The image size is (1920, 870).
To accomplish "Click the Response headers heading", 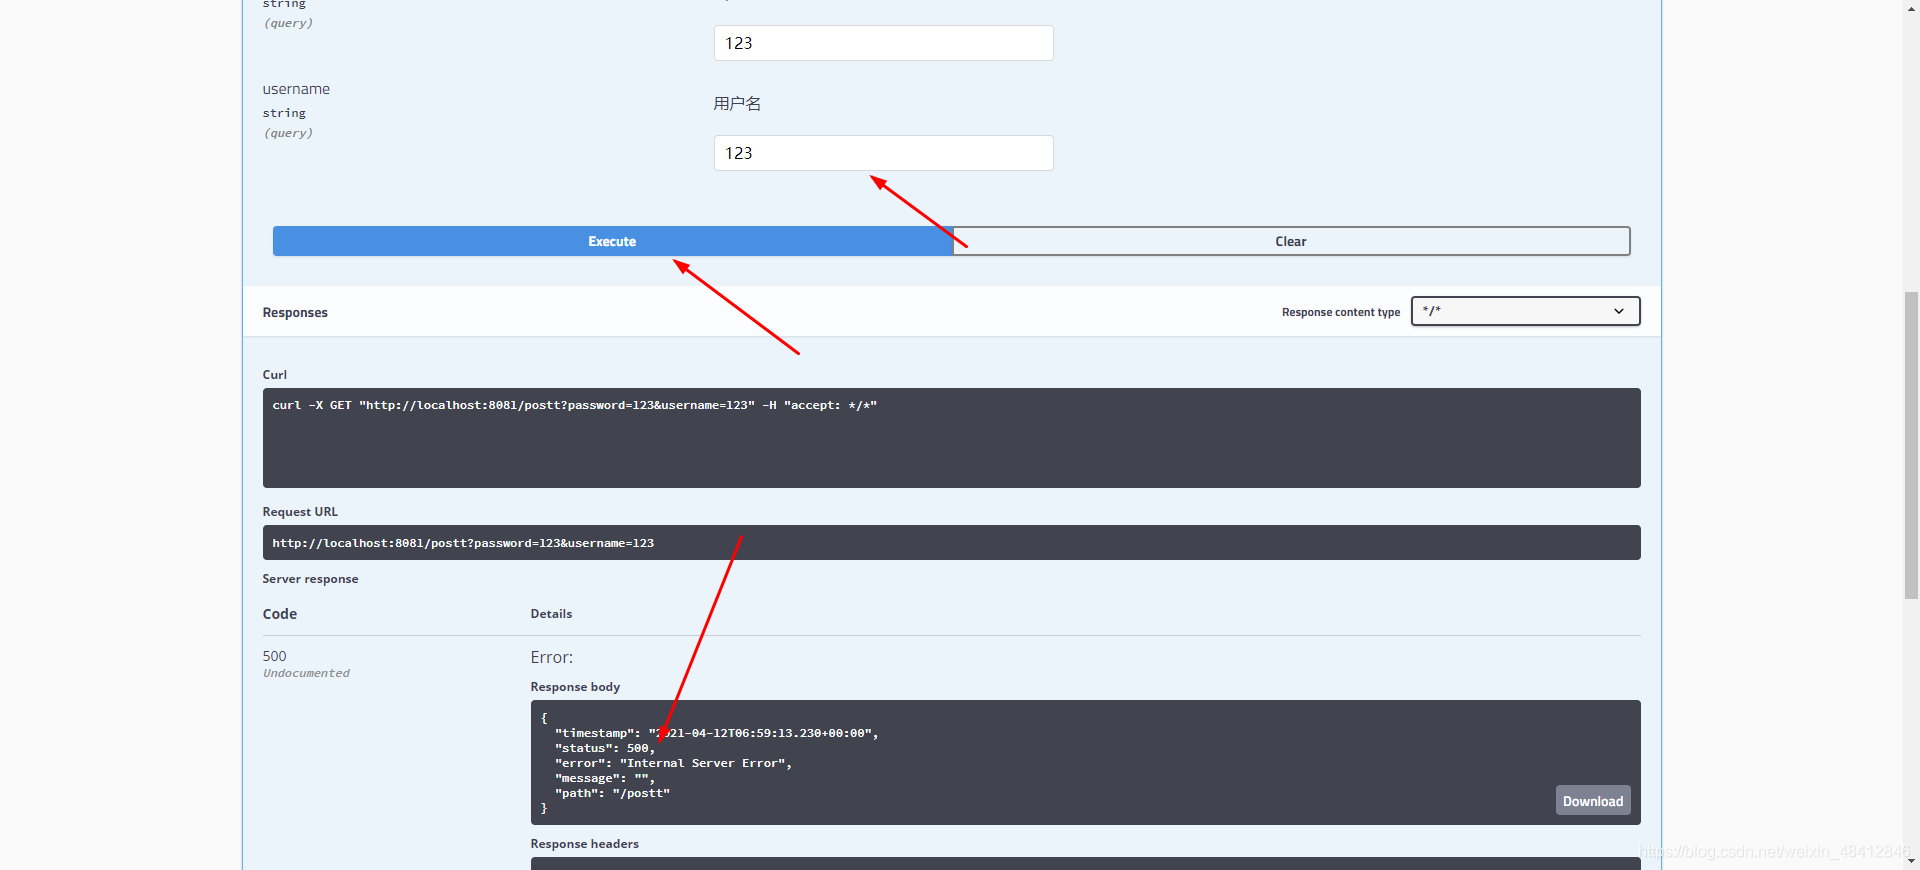I will pyautogui.click(x=584, y=844).
